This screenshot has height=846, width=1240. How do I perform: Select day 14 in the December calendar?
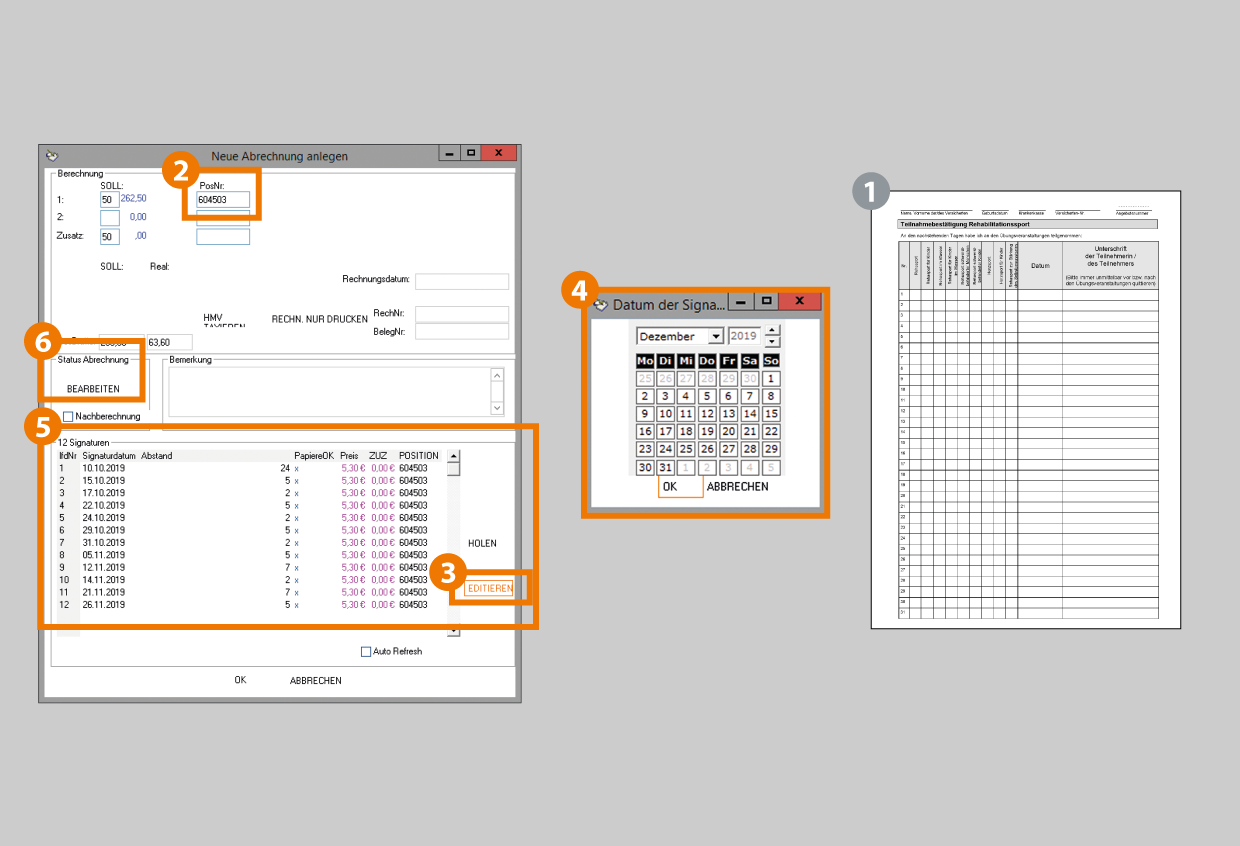[x=749, y=414]
